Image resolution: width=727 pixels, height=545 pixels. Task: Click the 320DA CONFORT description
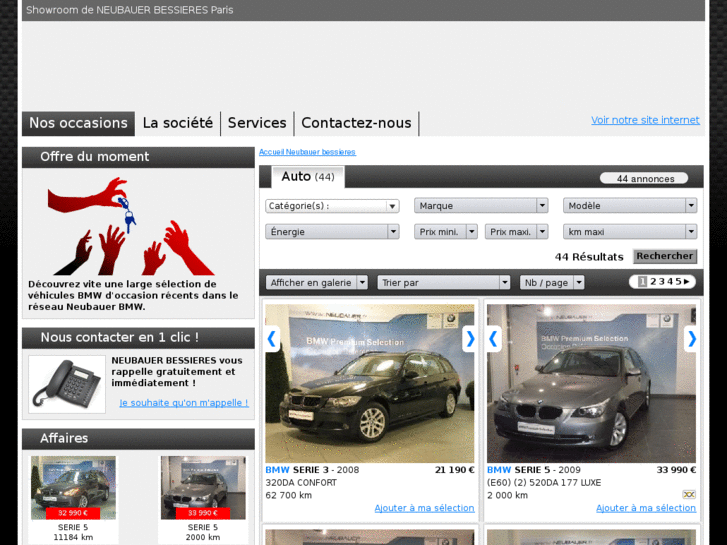[x=301, y=483]
